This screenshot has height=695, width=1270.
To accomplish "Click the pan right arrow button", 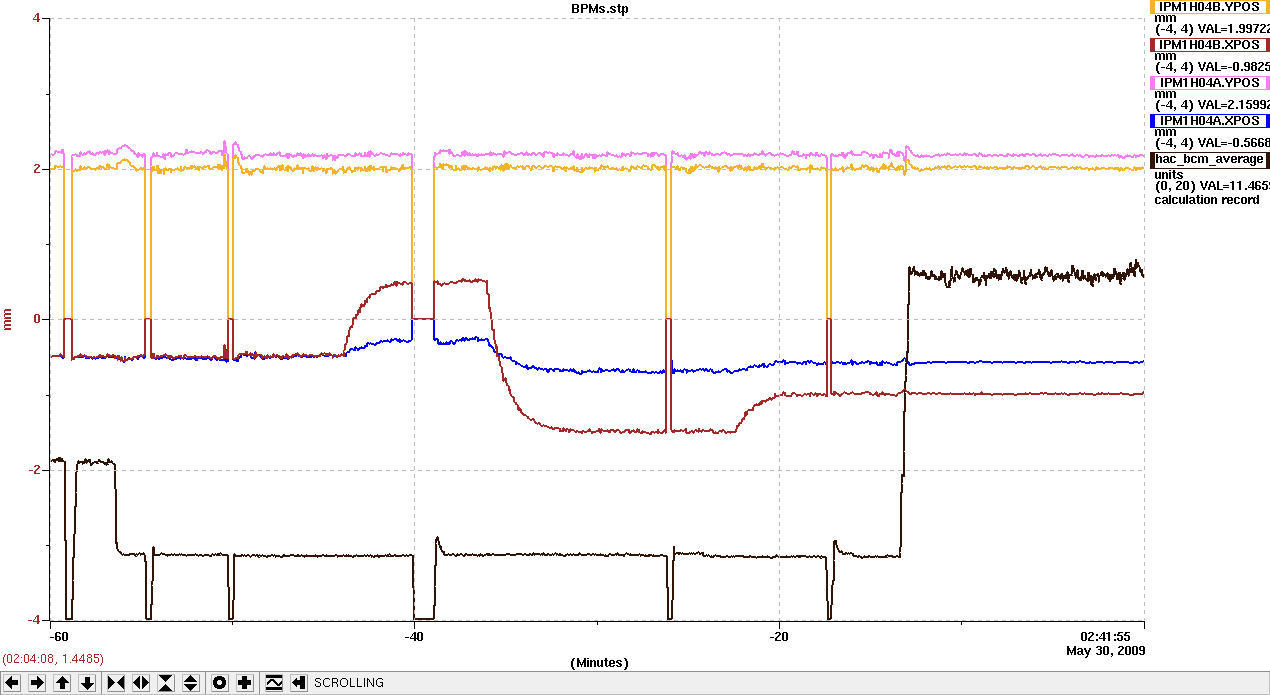I will [37, 683].
